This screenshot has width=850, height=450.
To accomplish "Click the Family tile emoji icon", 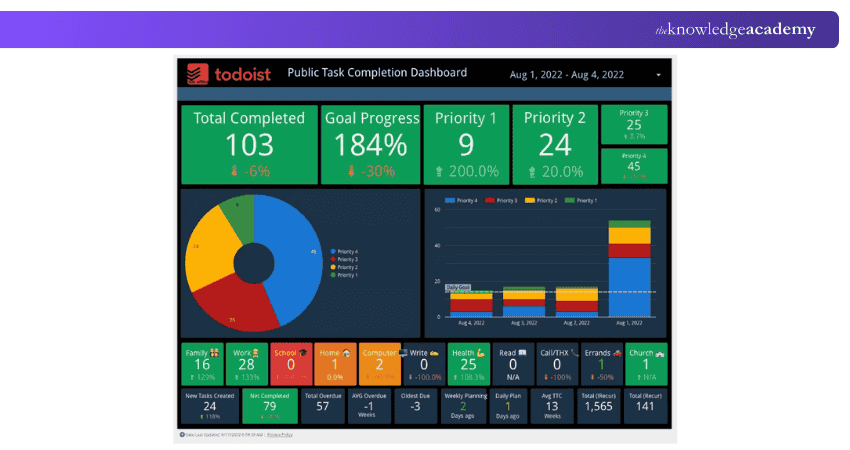I will click(x=215, y=353).
